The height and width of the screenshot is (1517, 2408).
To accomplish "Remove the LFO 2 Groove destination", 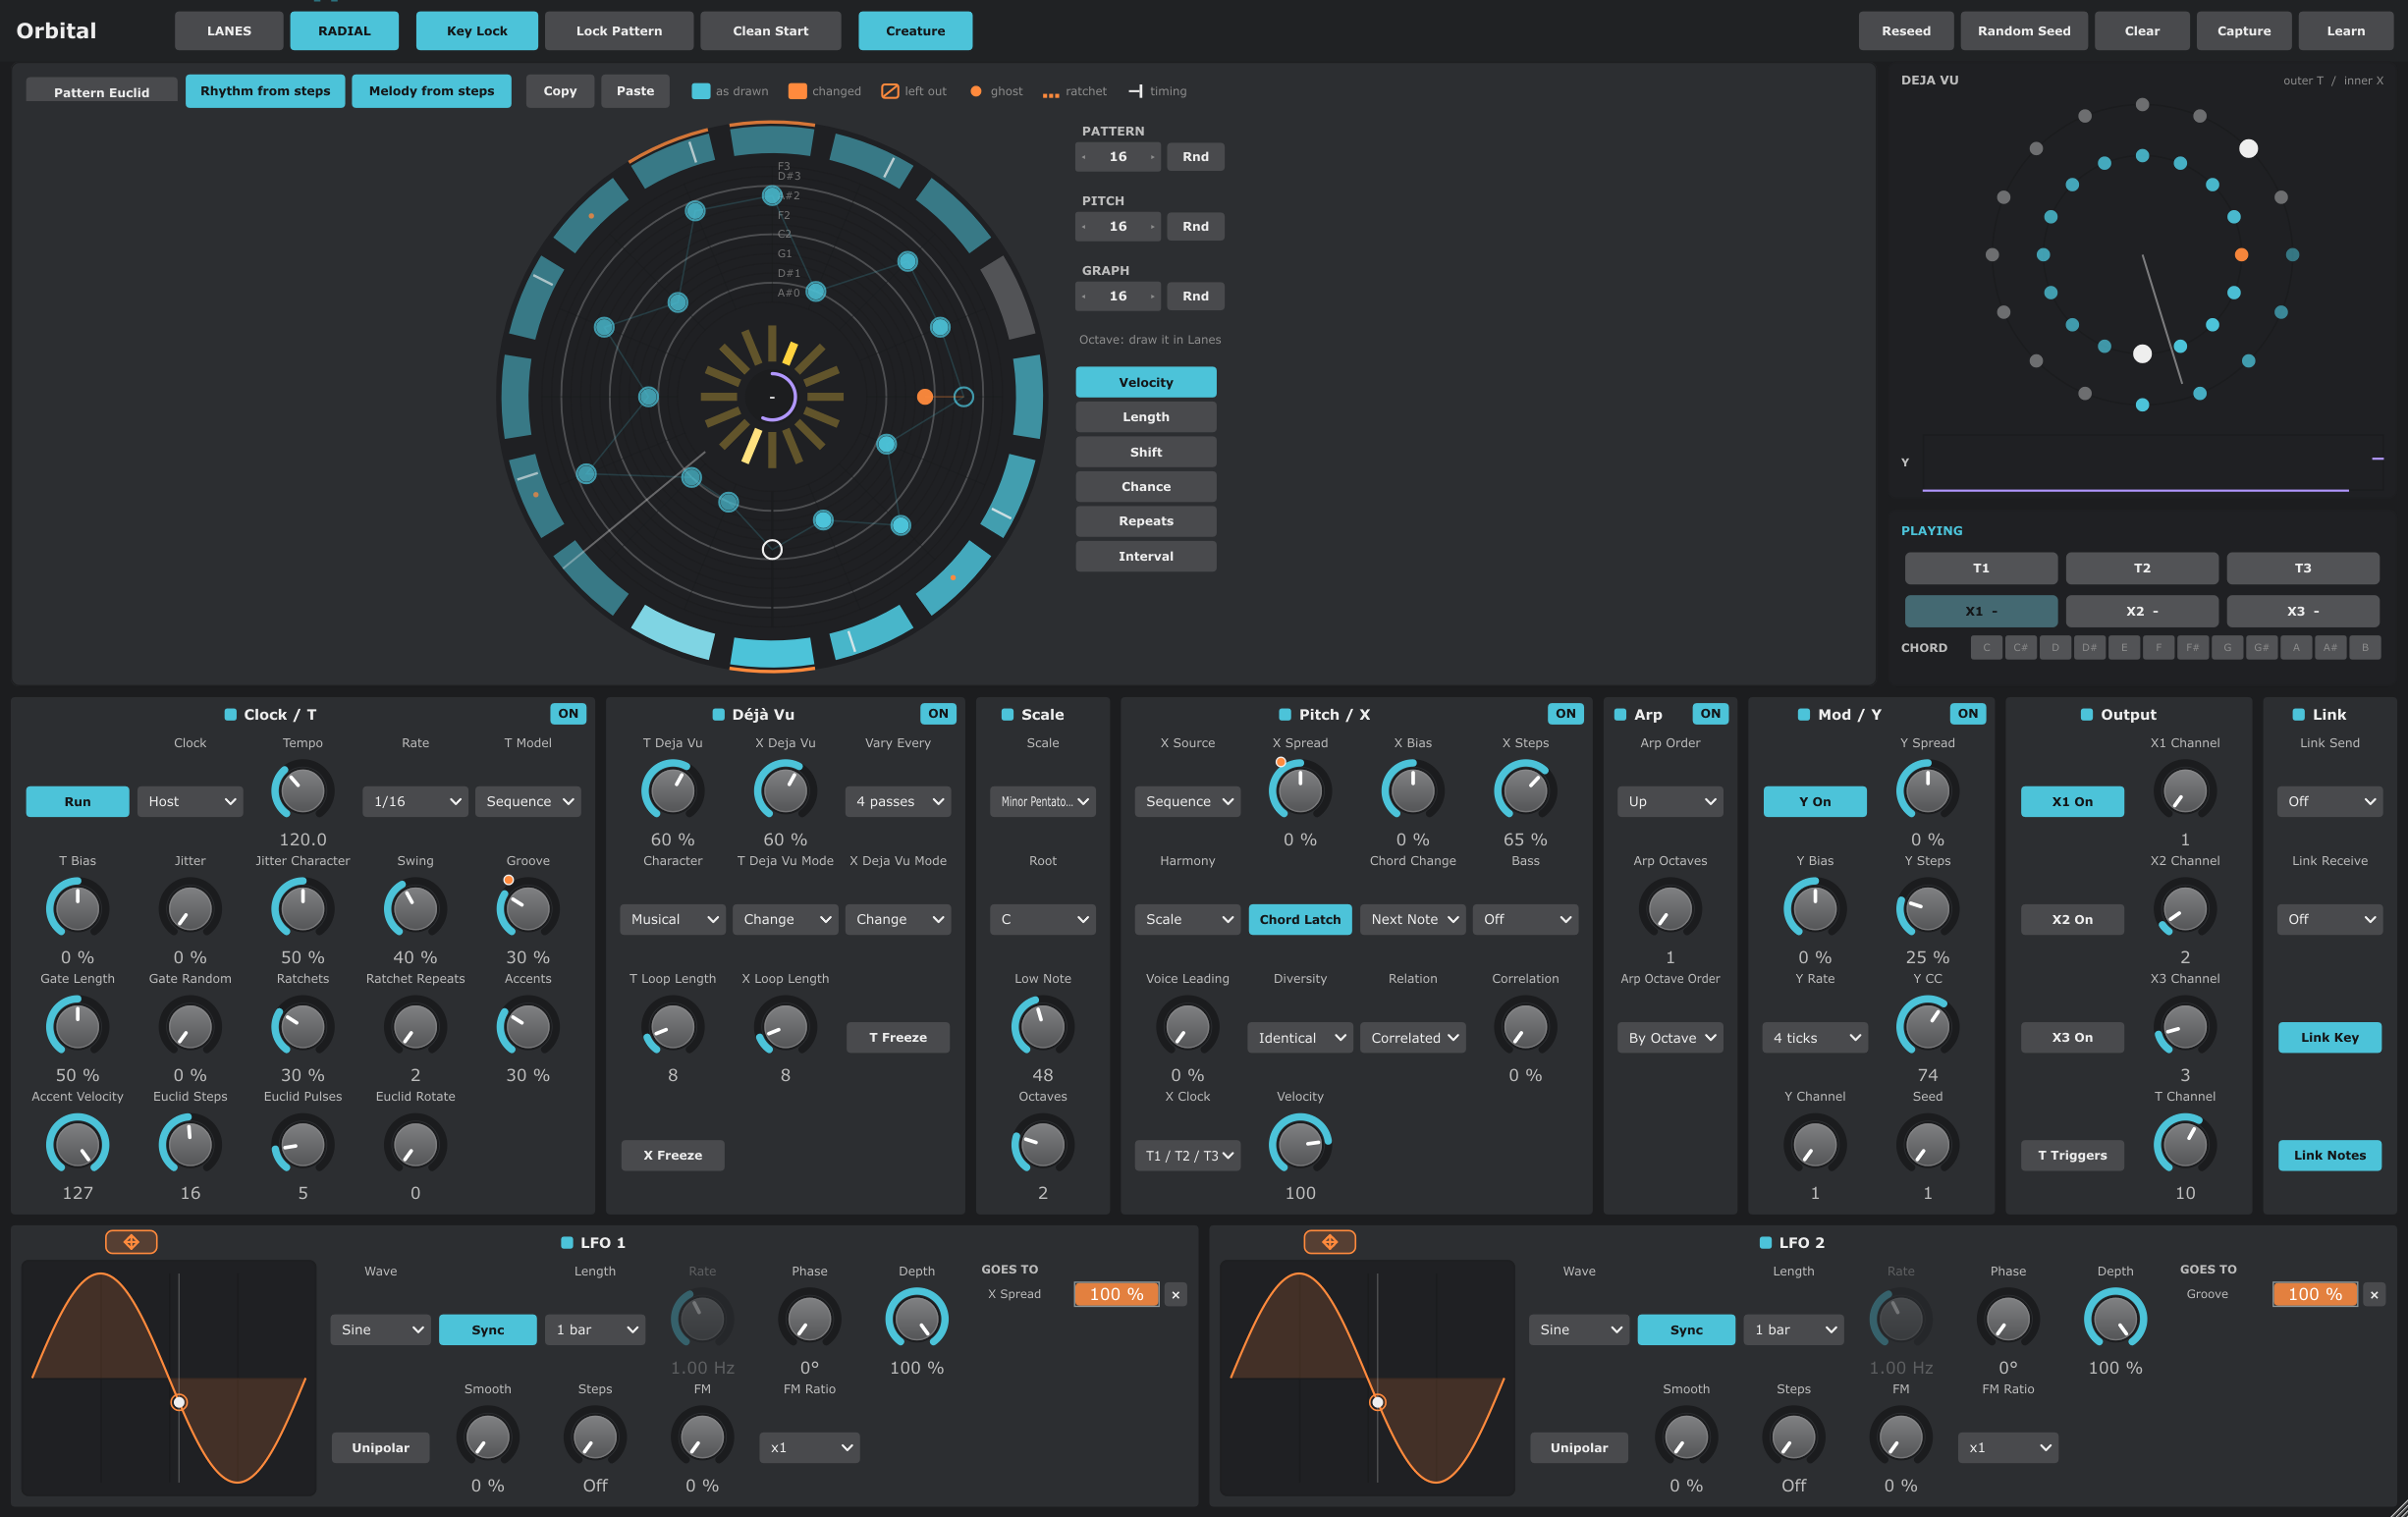I will tap(2374, 1294).
